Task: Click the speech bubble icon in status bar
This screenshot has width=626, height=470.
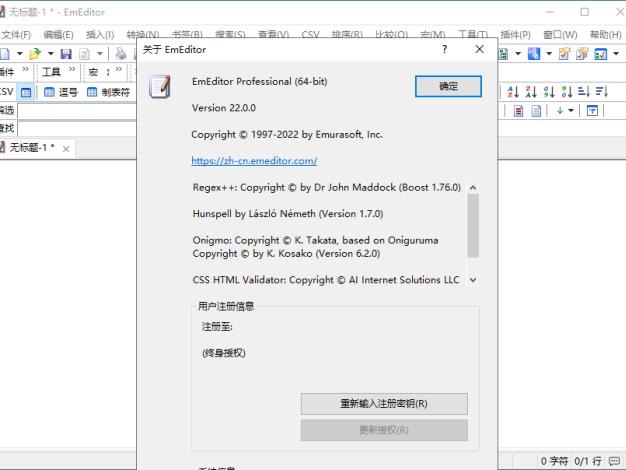Action: (x=614, y=461)
